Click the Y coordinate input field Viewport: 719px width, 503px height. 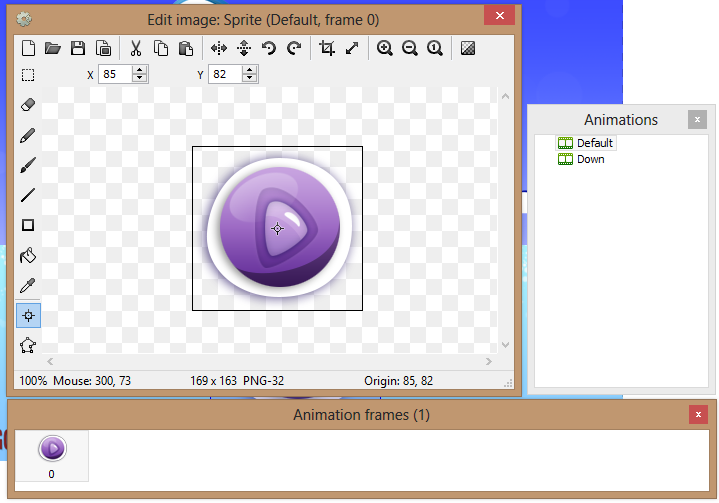(x=226, y=74)
